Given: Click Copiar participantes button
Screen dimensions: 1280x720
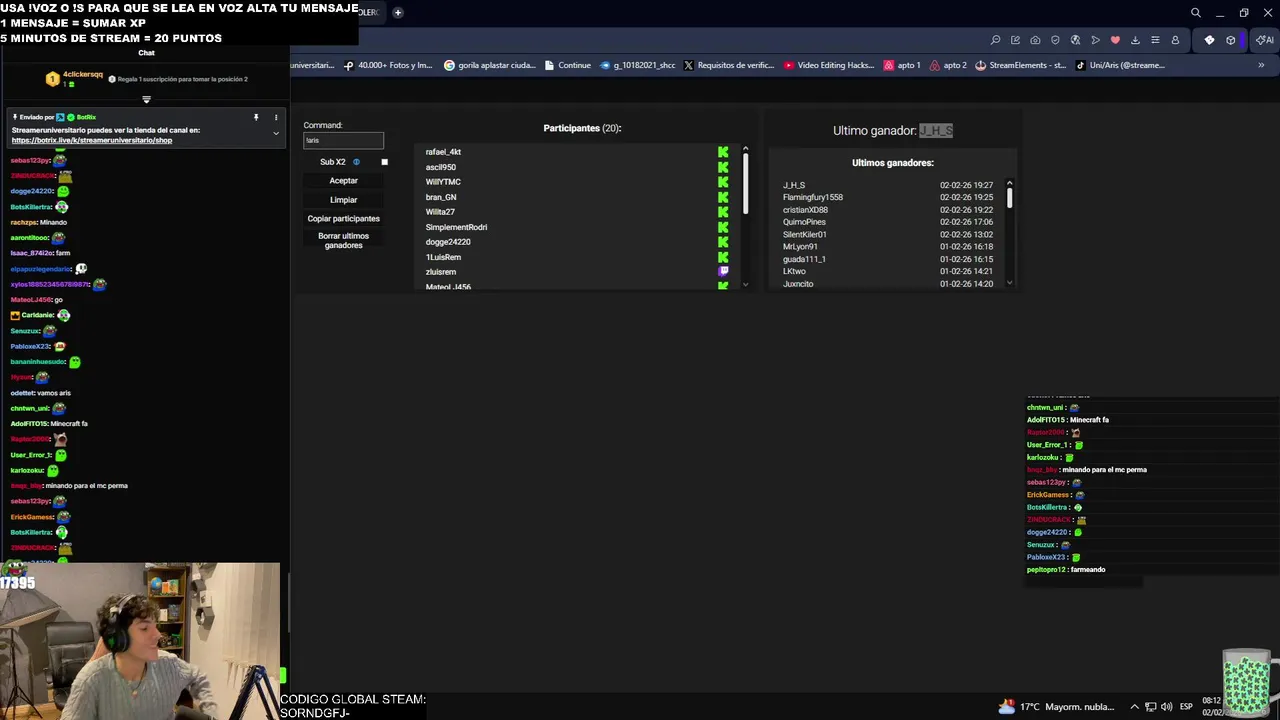Looking at the screenshot, I should click(343, 219).
